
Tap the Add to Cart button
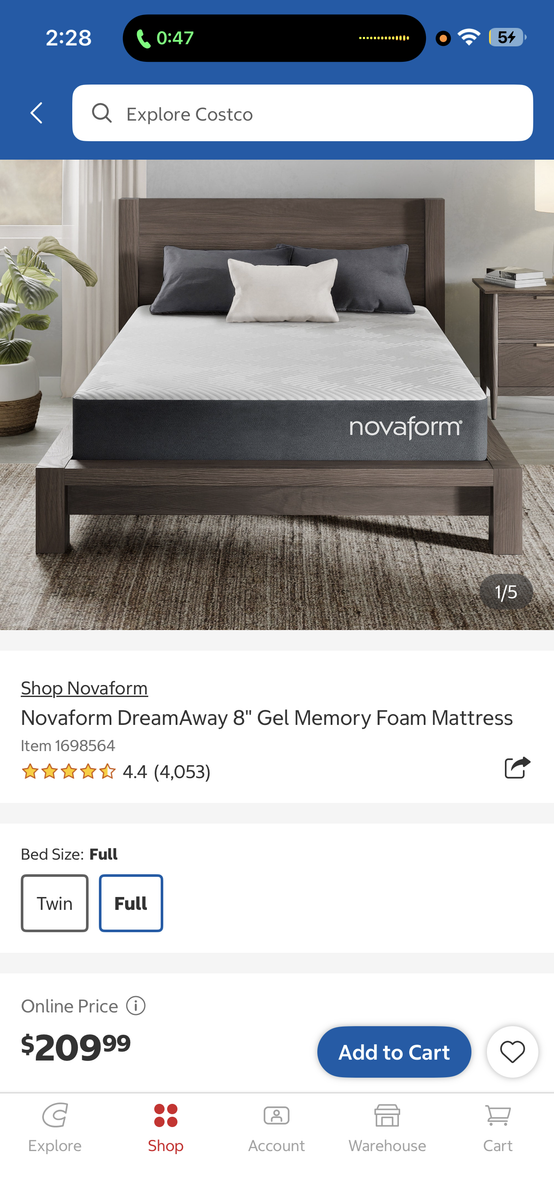click(394, 1052)
